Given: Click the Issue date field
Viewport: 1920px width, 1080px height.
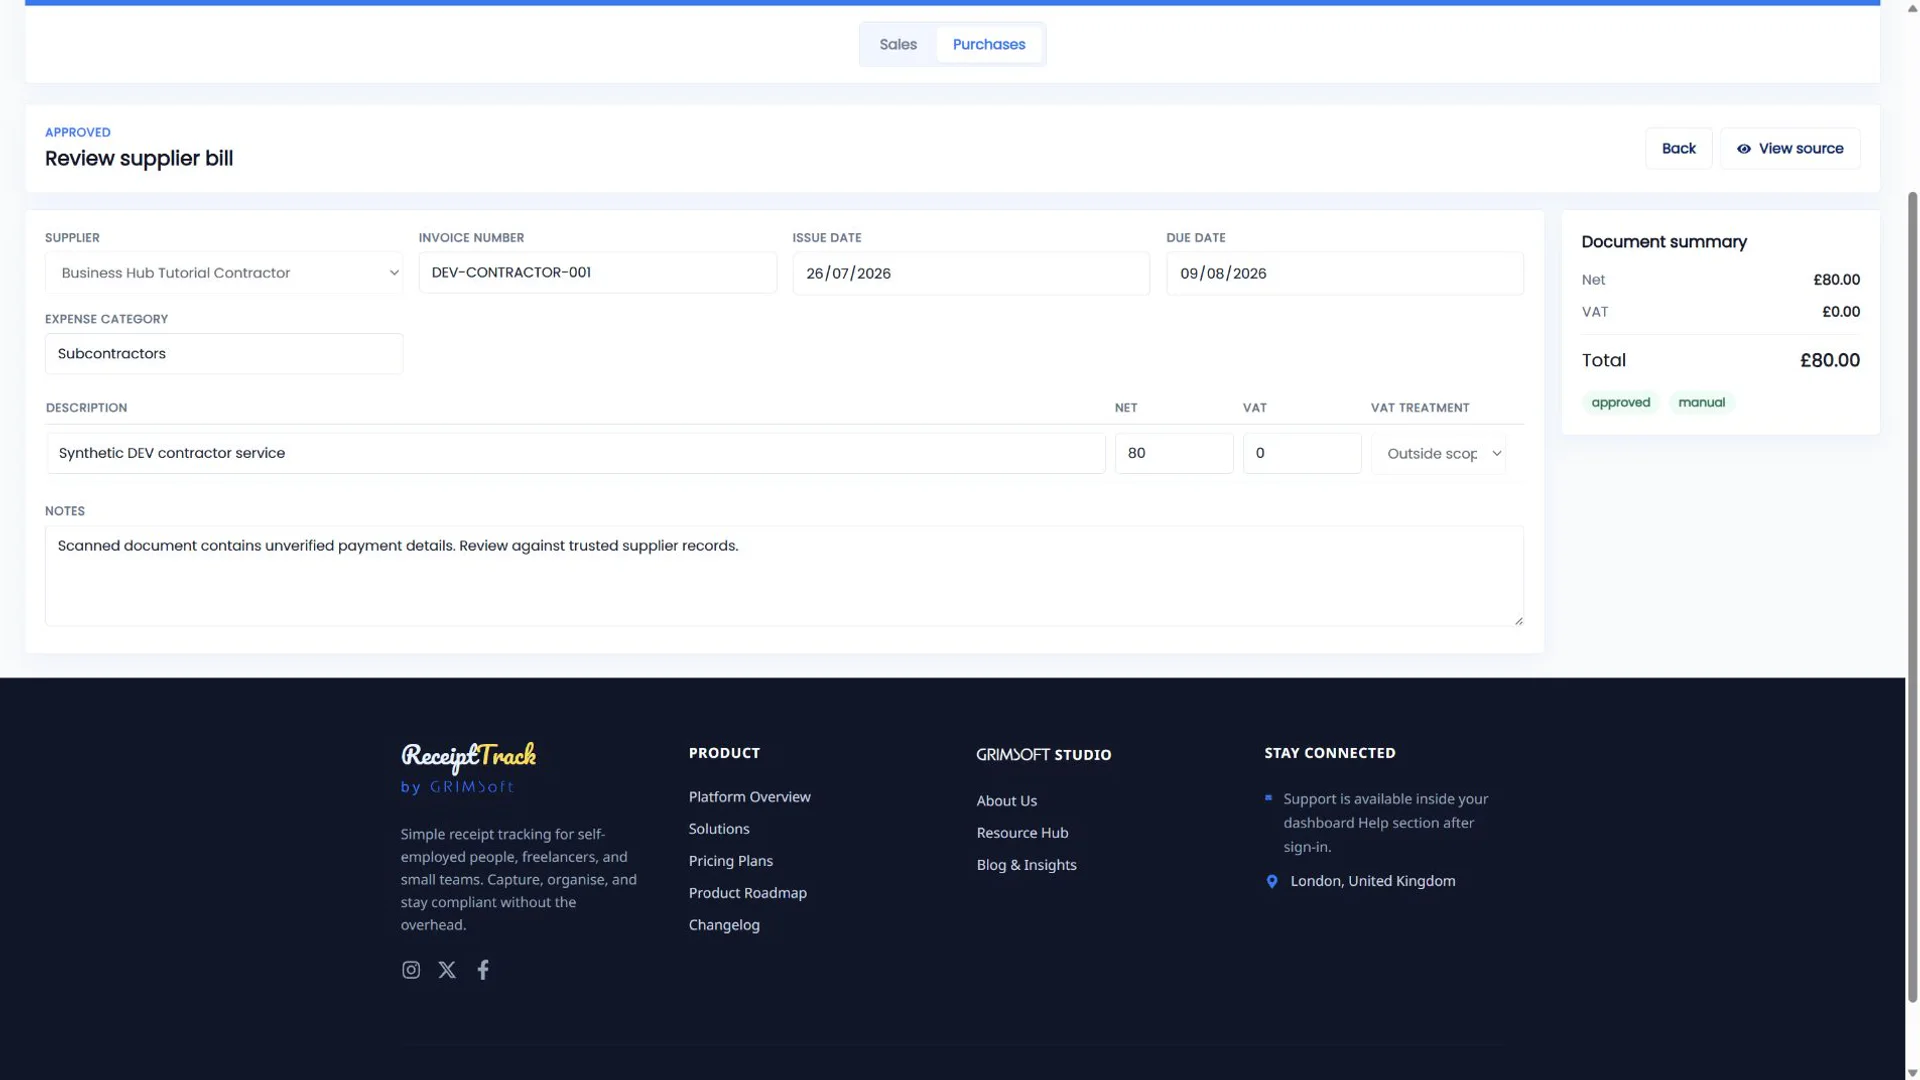Looking at the screenshot, I should pos(971,274).
